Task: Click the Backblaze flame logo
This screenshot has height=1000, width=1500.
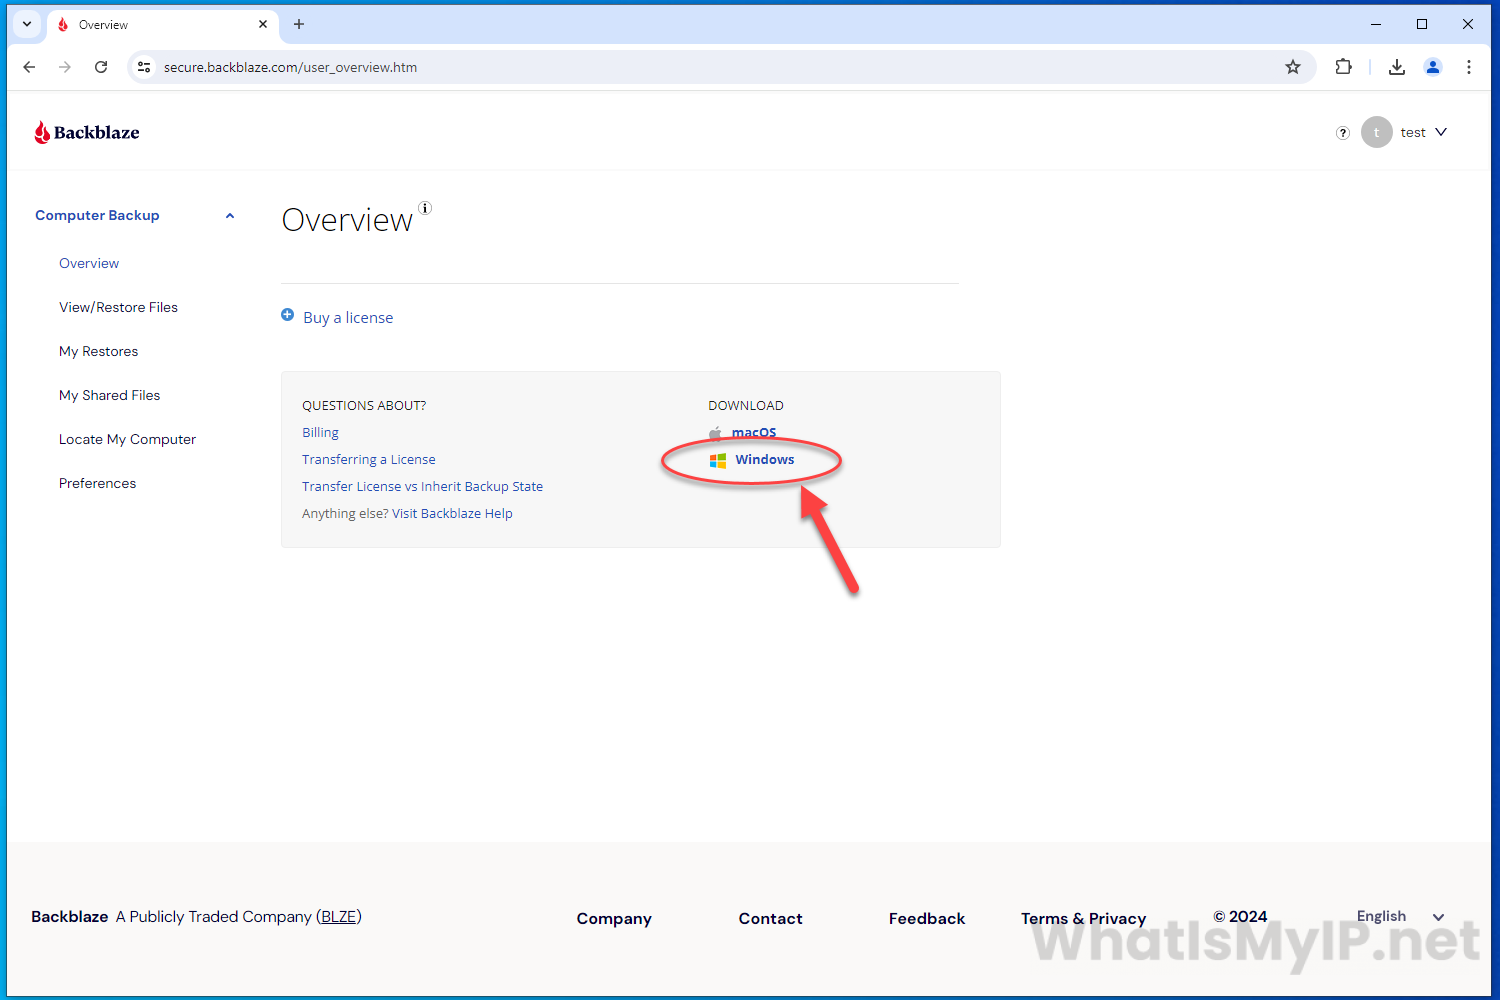Action: pos(42,132)
